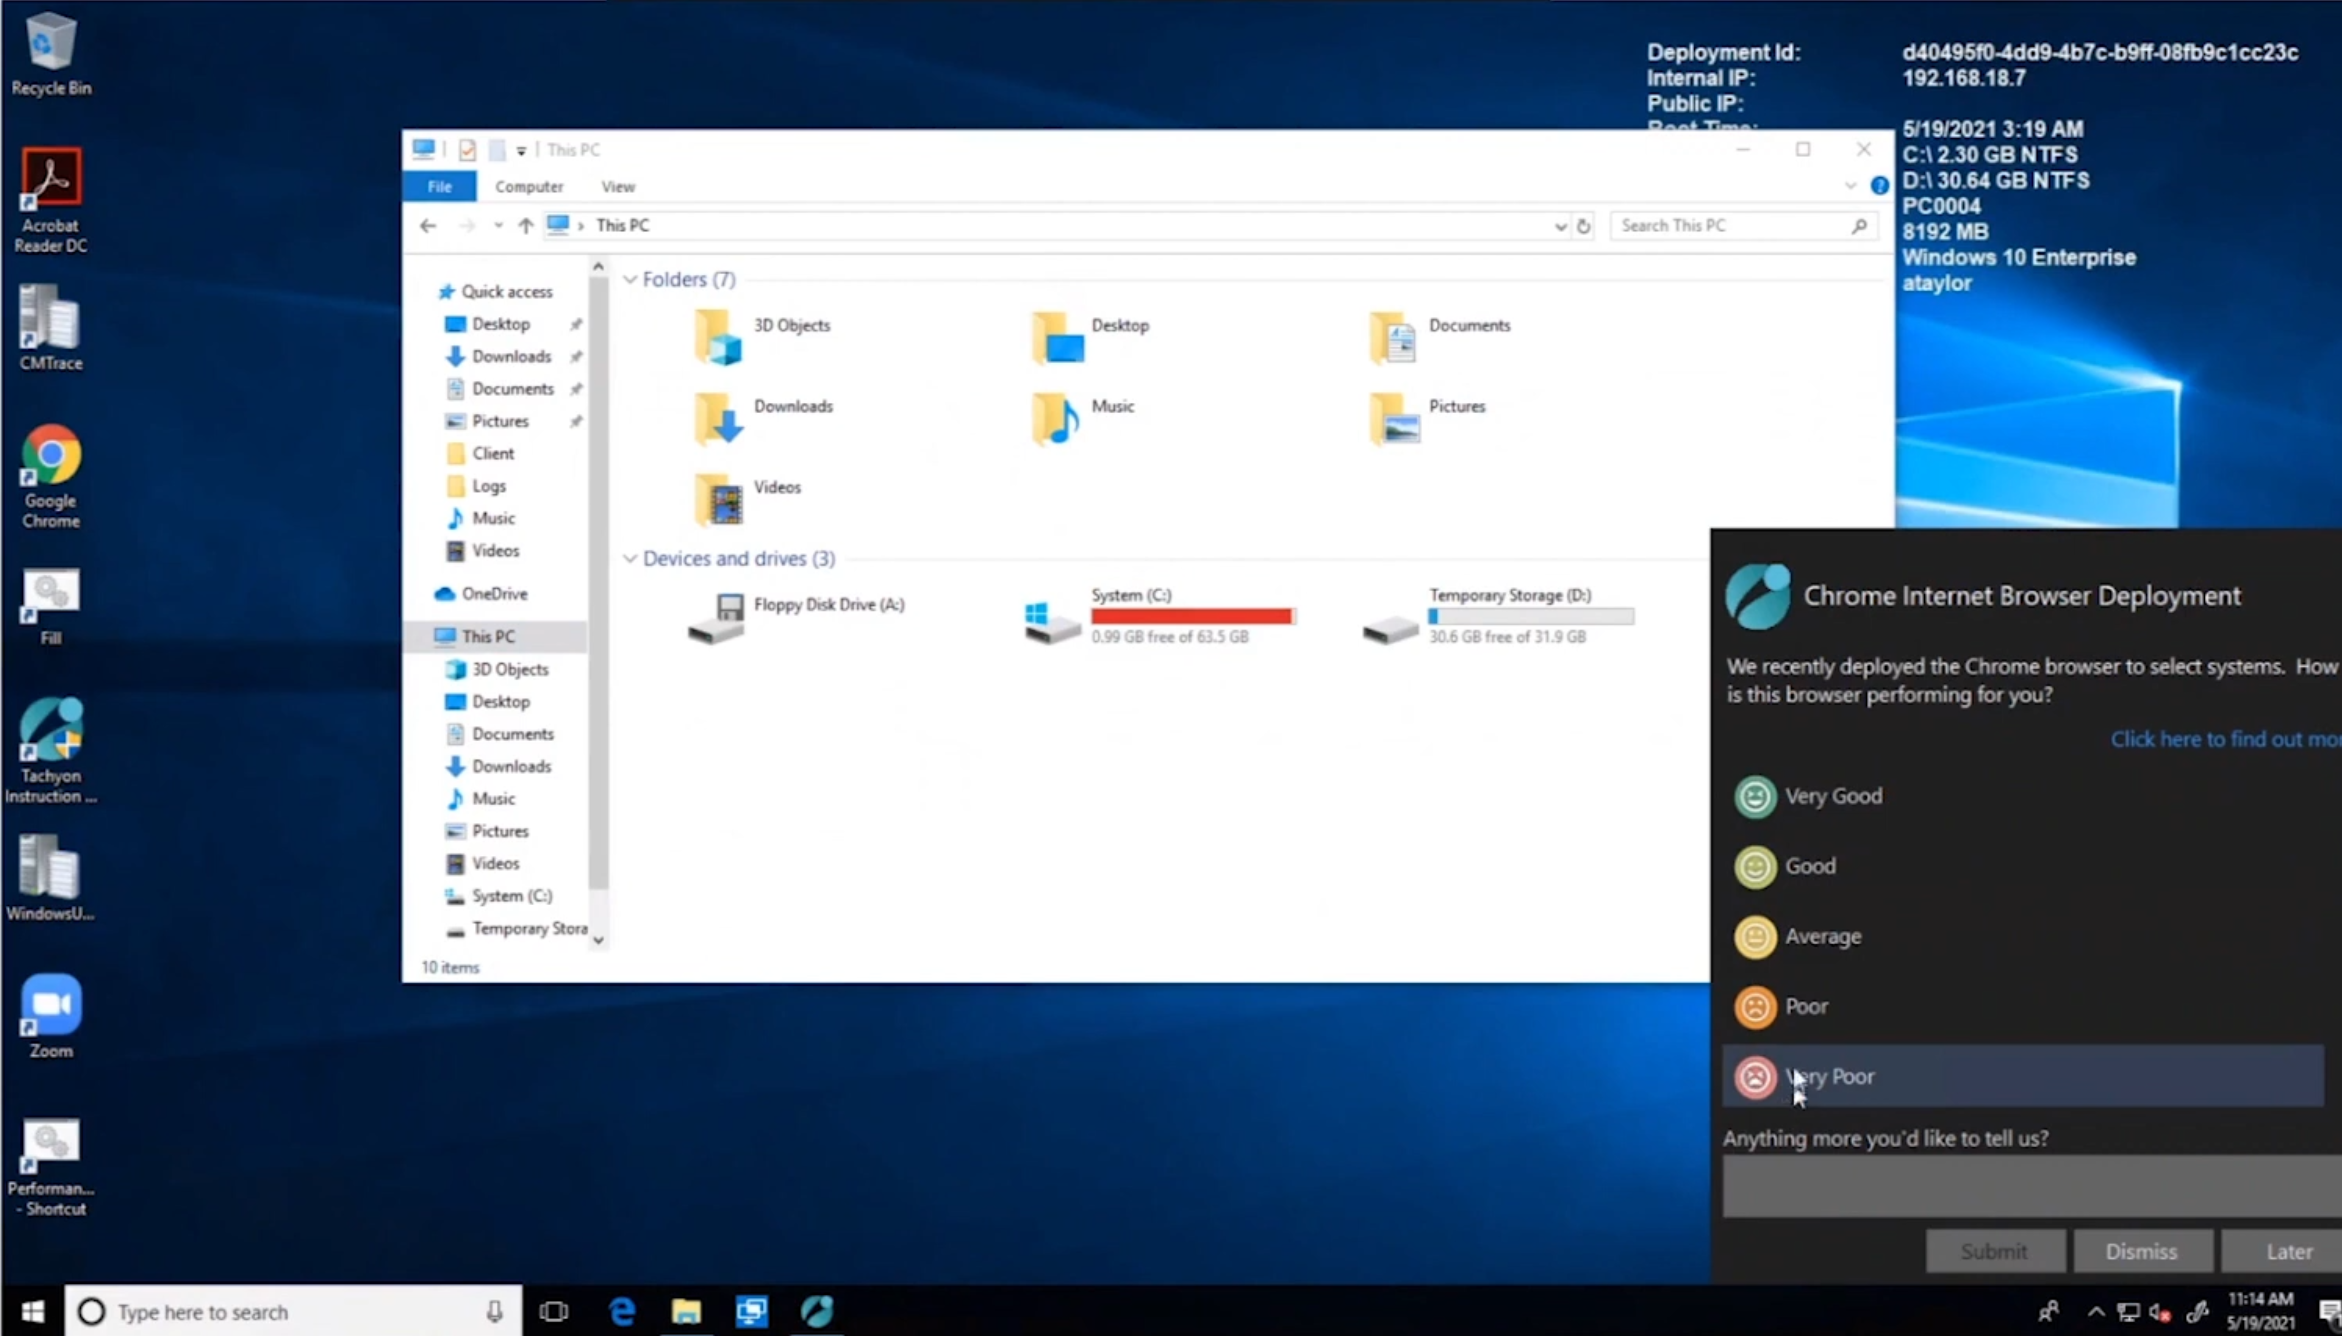The height and width of the screenshot is (1336, 2342).
Task: Open the Fill desktop shortcut
Action: click(x=50, y=607)
